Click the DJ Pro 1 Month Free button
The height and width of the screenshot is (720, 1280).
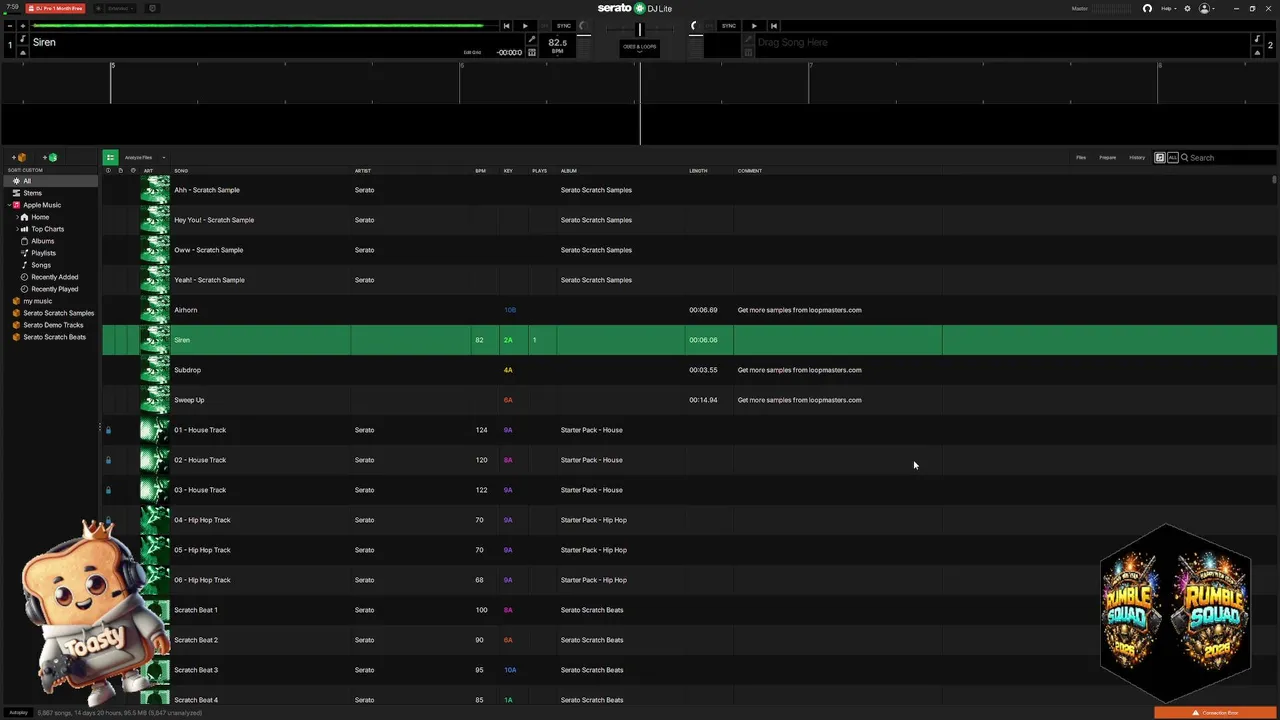[x=57, y=8]
